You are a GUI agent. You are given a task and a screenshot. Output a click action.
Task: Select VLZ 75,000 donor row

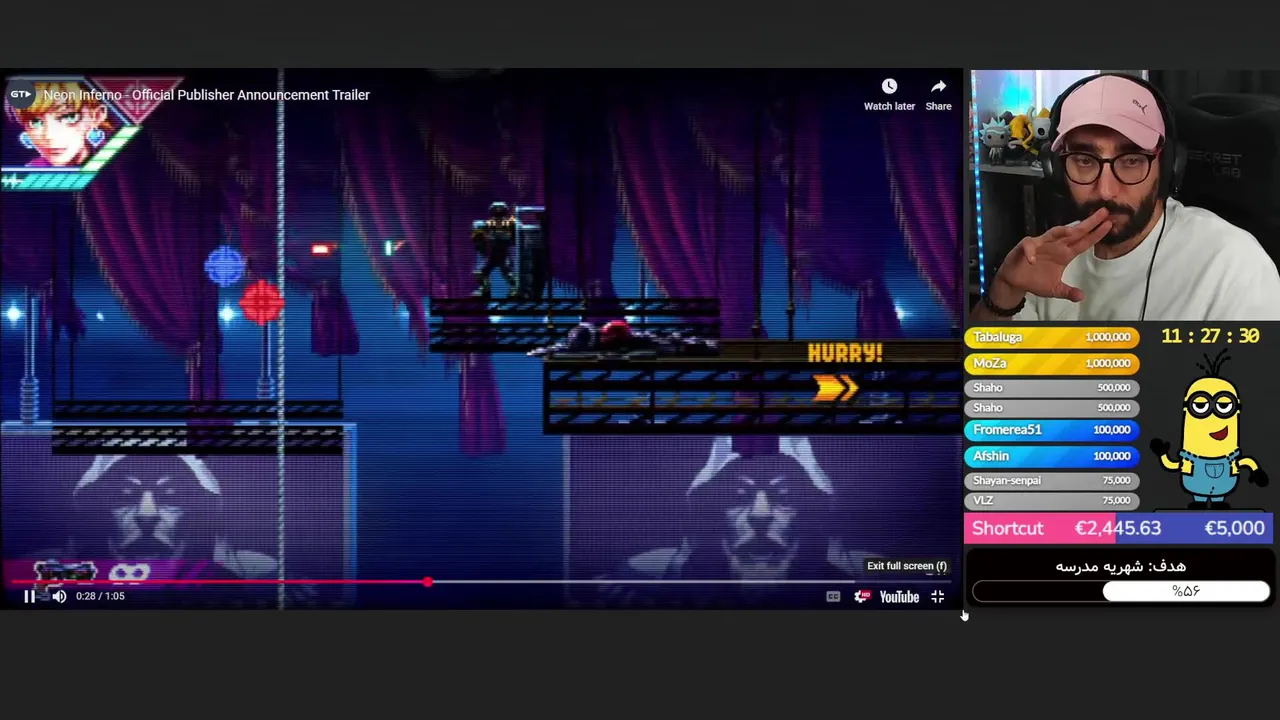click(1051, 500)
